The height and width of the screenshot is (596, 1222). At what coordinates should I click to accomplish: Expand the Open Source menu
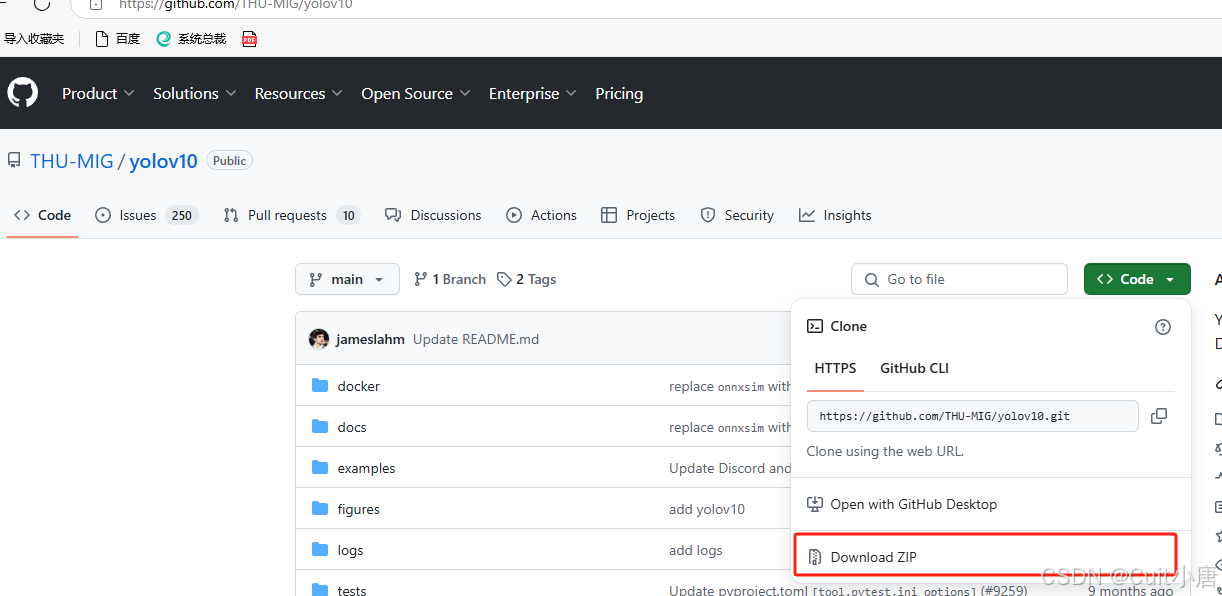tap(416, 93)
